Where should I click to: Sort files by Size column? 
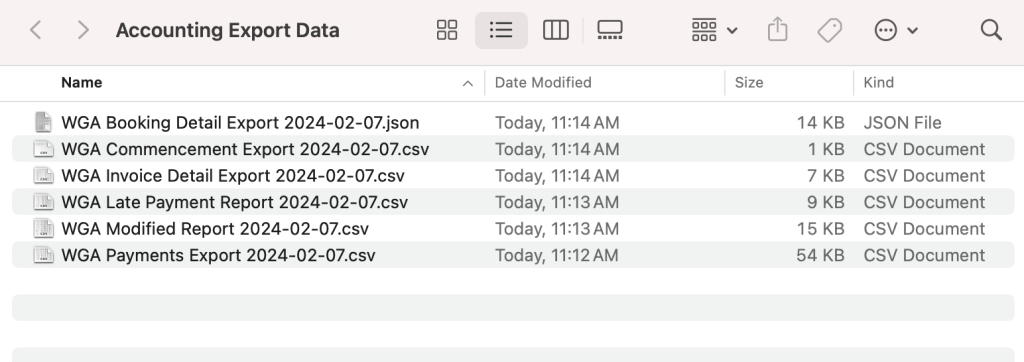click(x=748, y=82)
